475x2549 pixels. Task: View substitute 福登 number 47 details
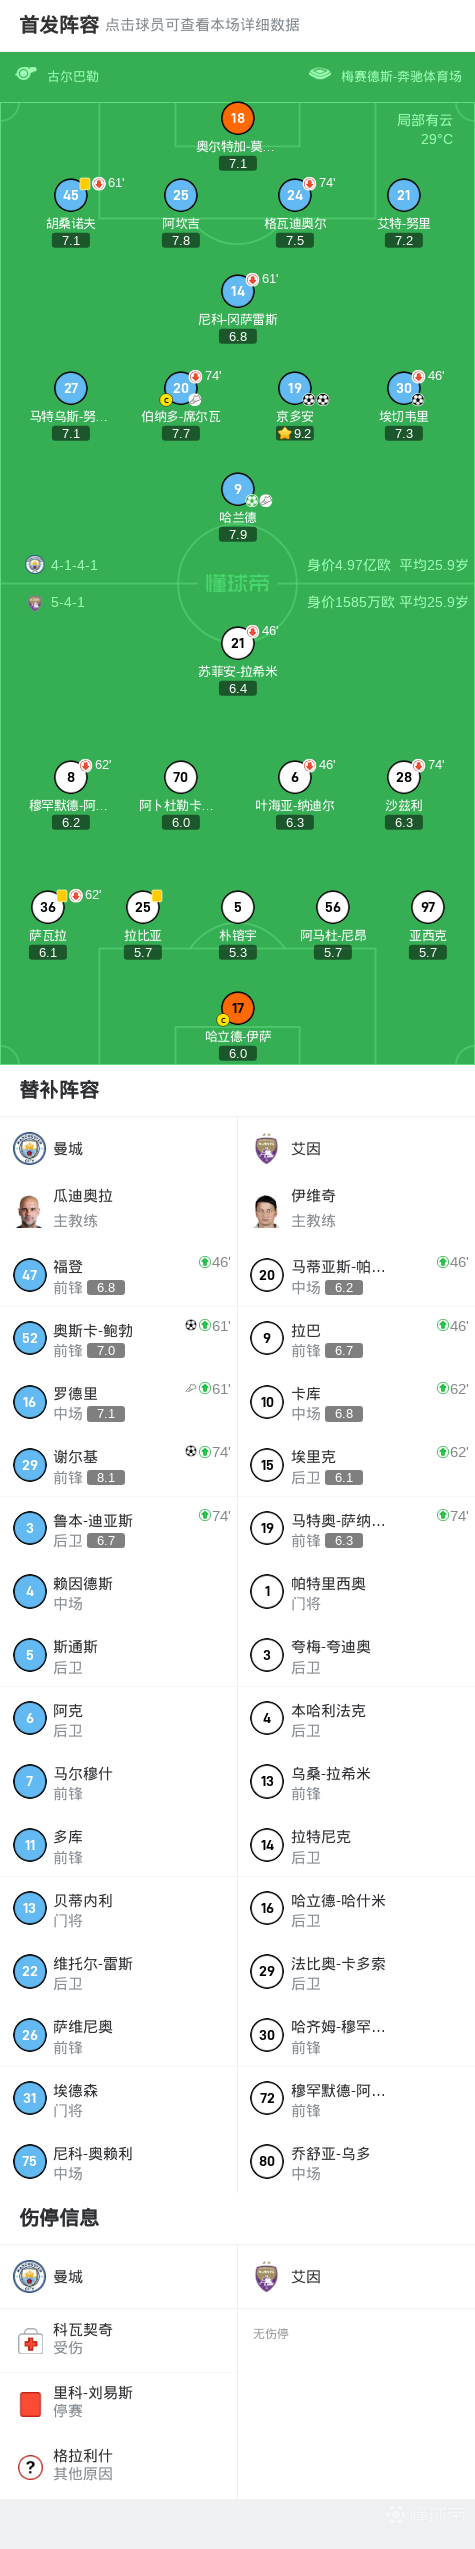click(x=119, y=1276)
